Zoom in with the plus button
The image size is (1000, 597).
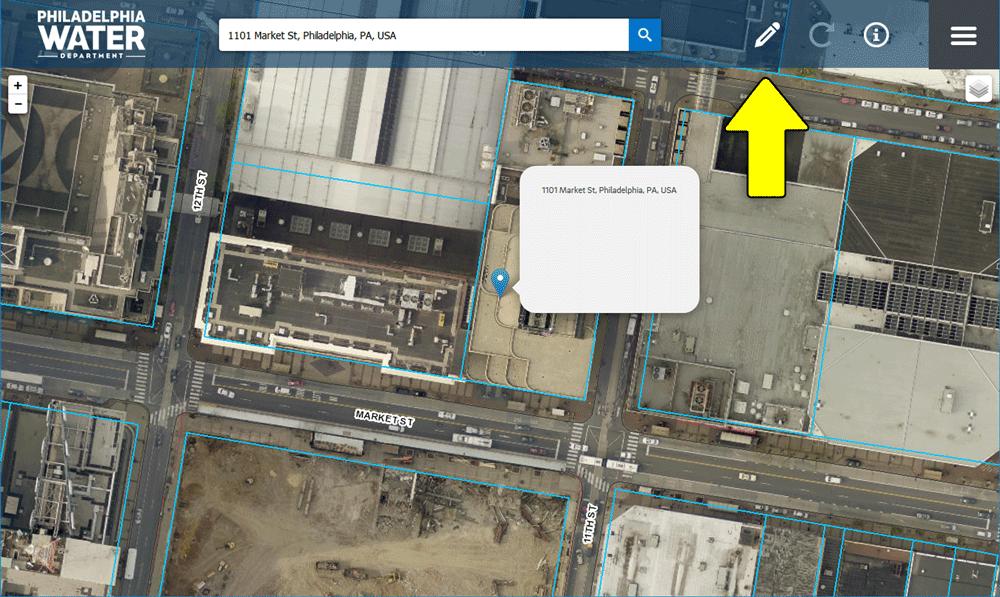click(17, 86)
